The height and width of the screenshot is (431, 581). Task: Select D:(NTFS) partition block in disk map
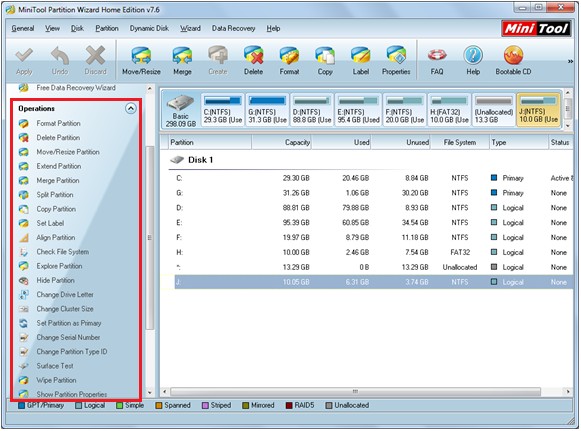coord(312,110)
